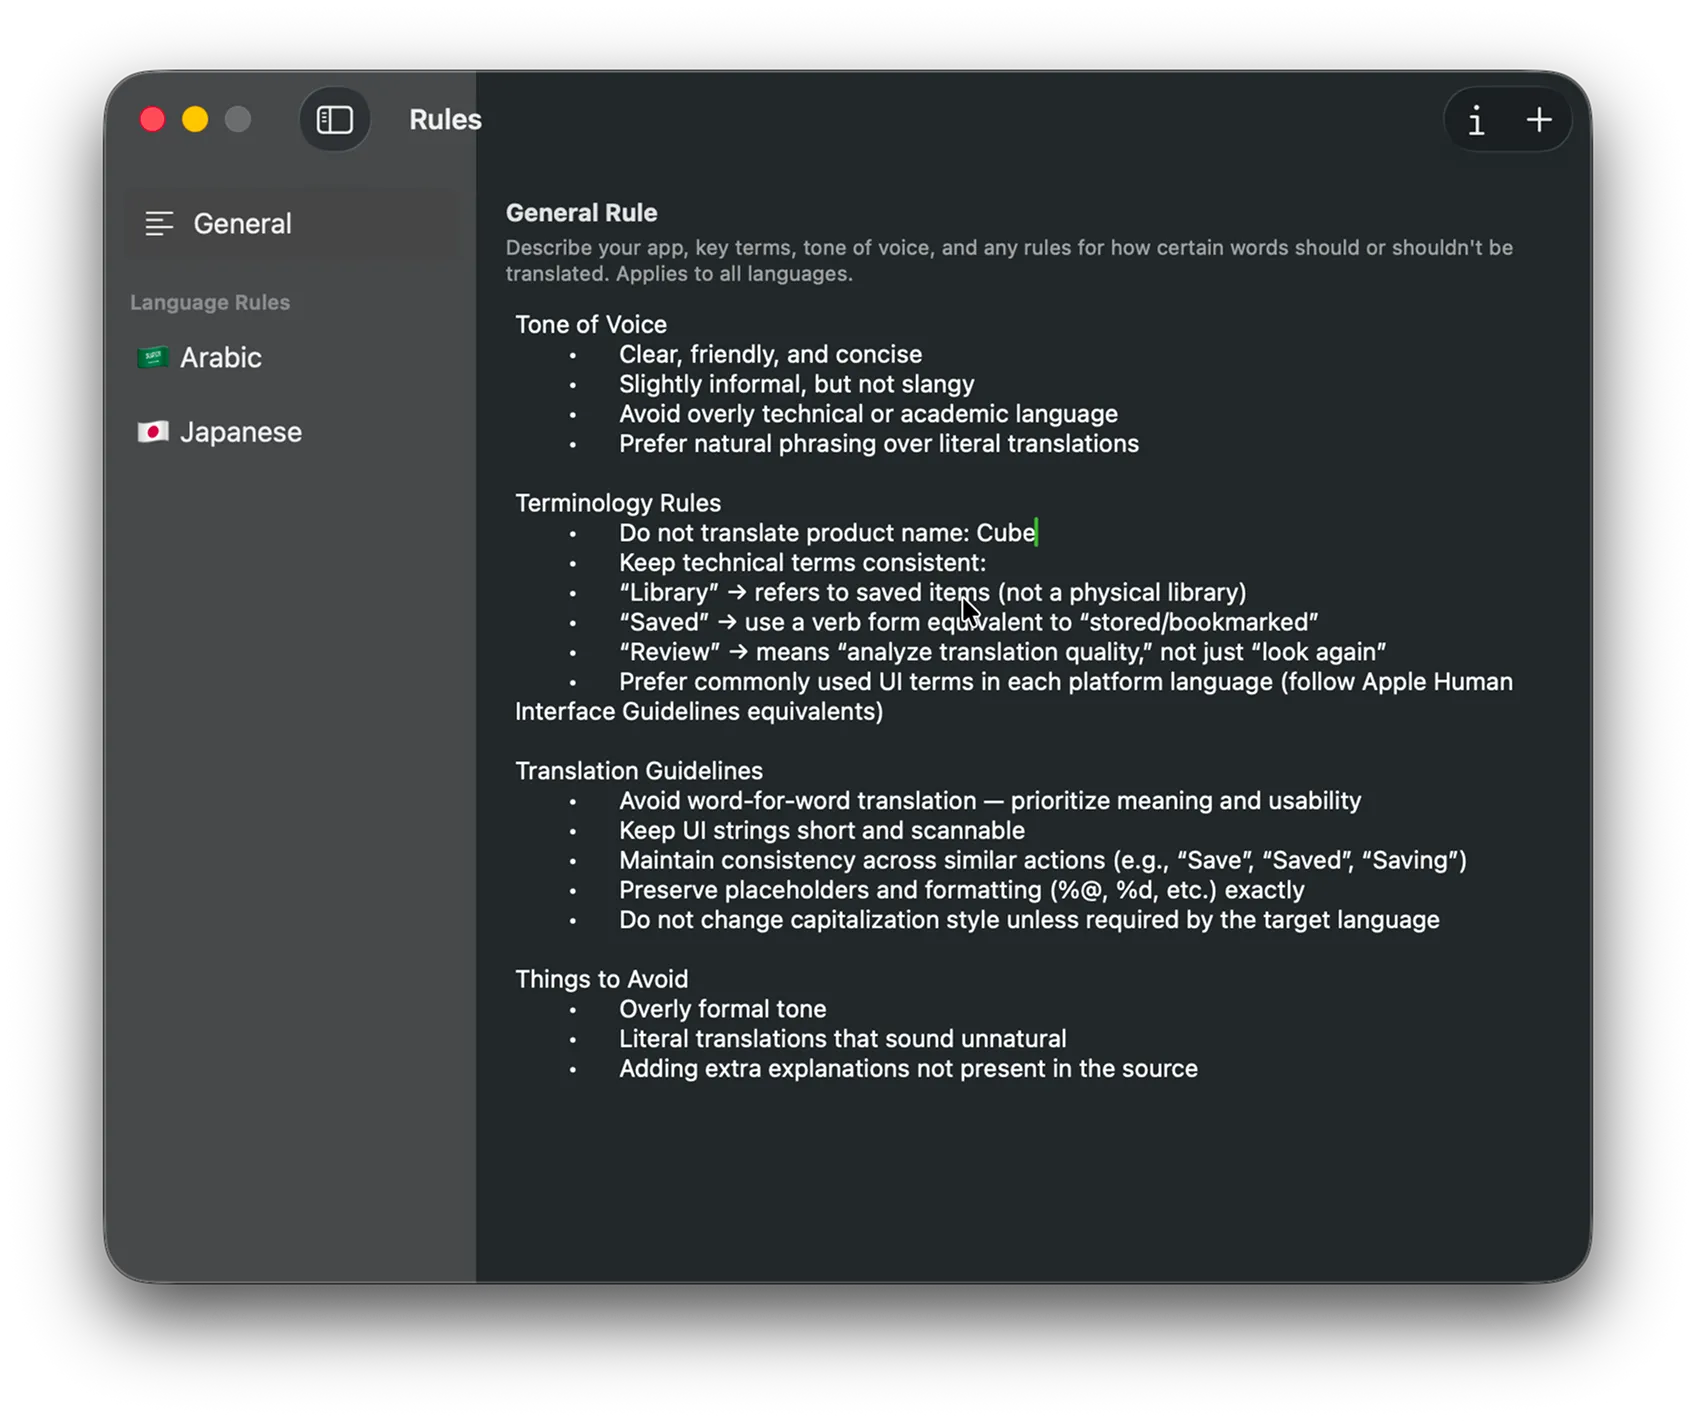
Task: Click the line mentioning product name Cube
Action: point(826,533)
